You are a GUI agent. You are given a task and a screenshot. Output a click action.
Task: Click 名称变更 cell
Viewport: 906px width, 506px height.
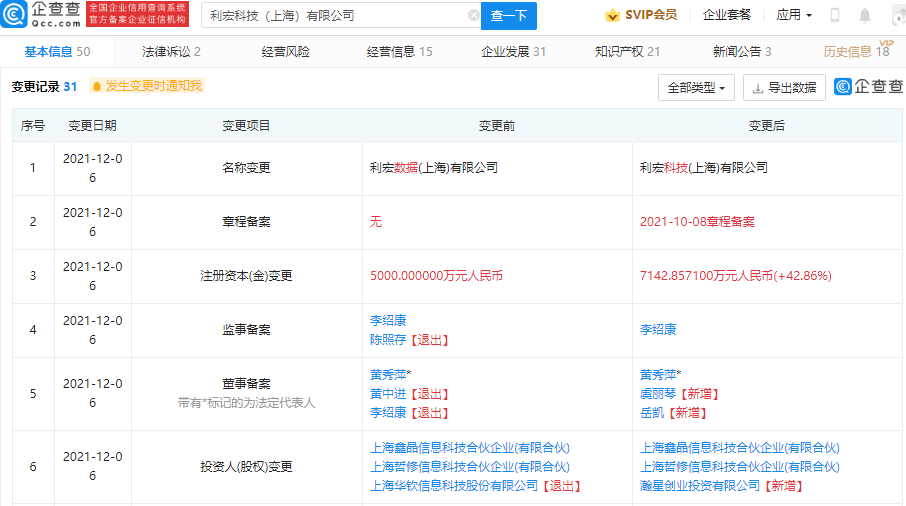pyautogui.click(x=246, y=168)
